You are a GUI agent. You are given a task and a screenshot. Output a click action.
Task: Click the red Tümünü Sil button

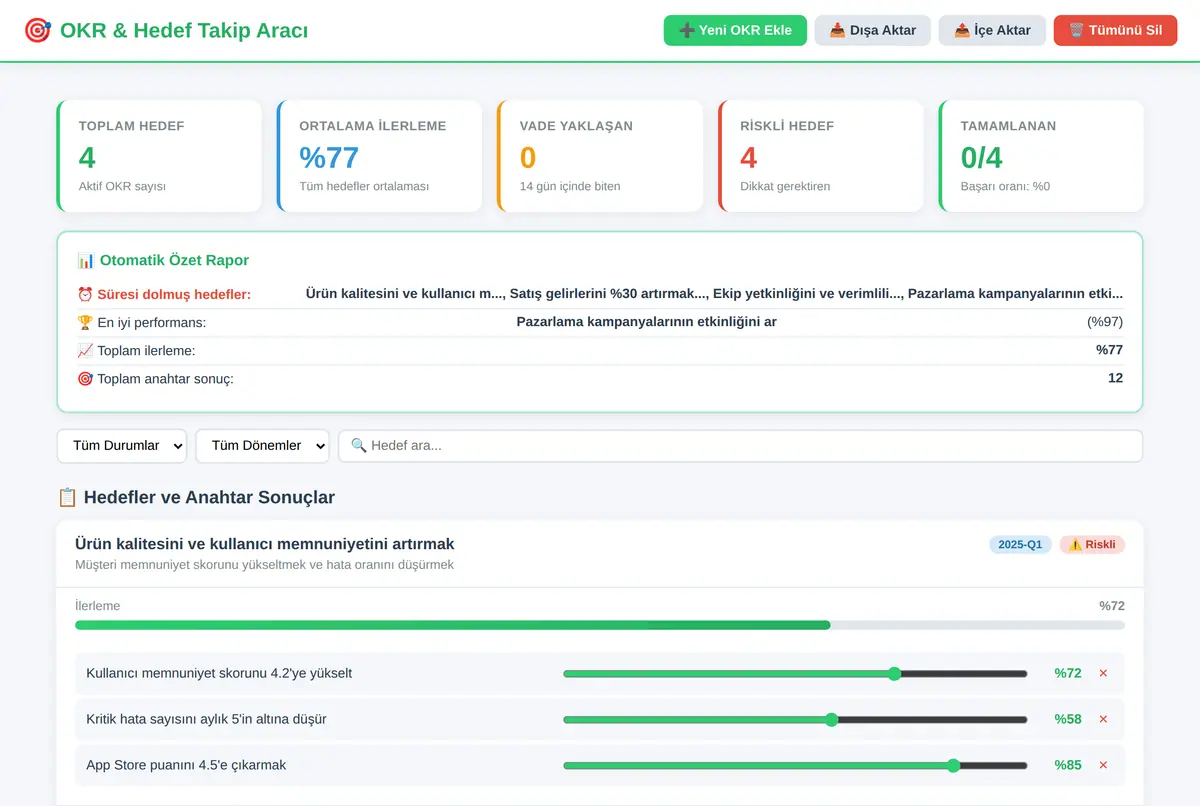click(x=1115, y=30)
